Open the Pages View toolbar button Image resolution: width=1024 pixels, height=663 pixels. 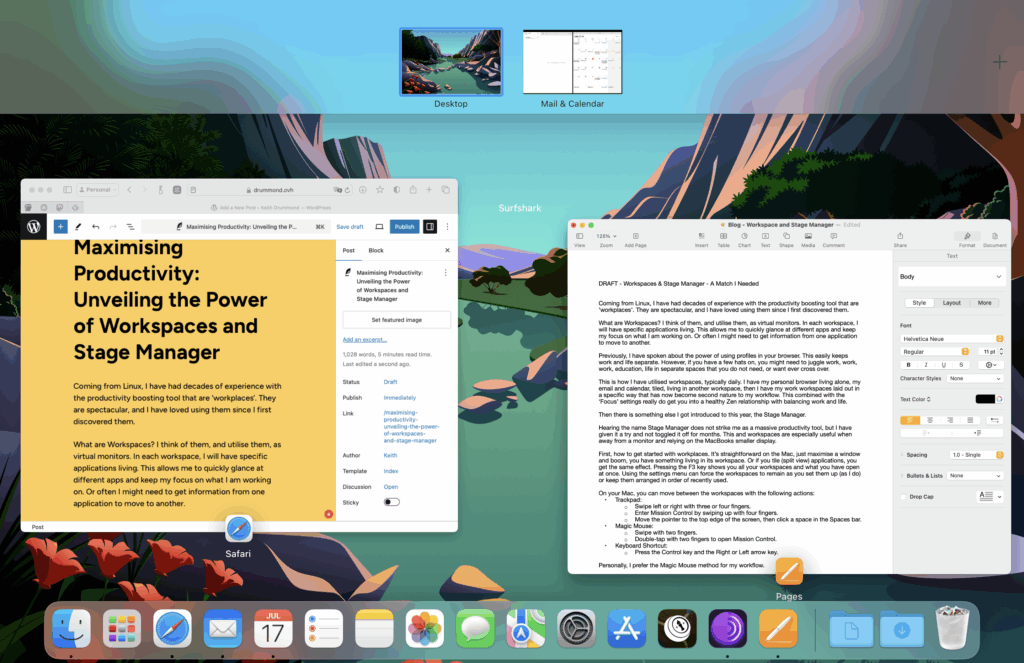(x=579, y=240)
